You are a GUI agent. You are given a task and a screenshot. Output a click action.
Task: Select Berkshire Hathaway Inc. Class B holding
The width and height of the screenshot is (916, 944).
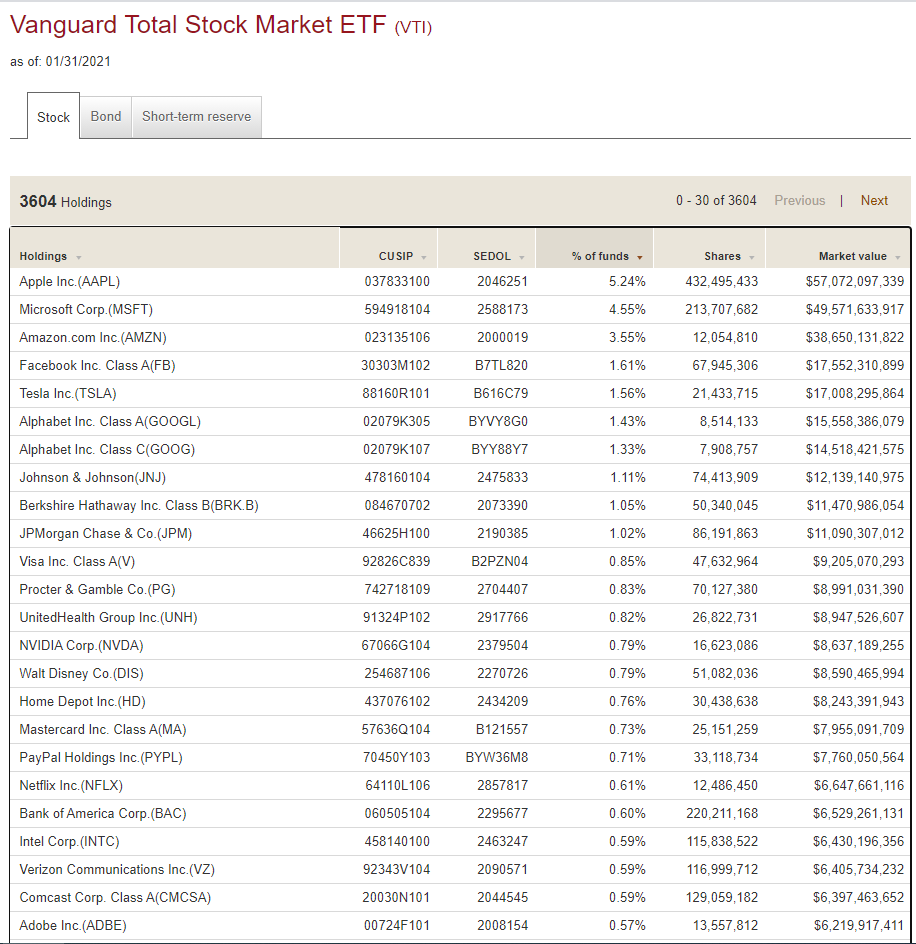[x=138, y=505]
